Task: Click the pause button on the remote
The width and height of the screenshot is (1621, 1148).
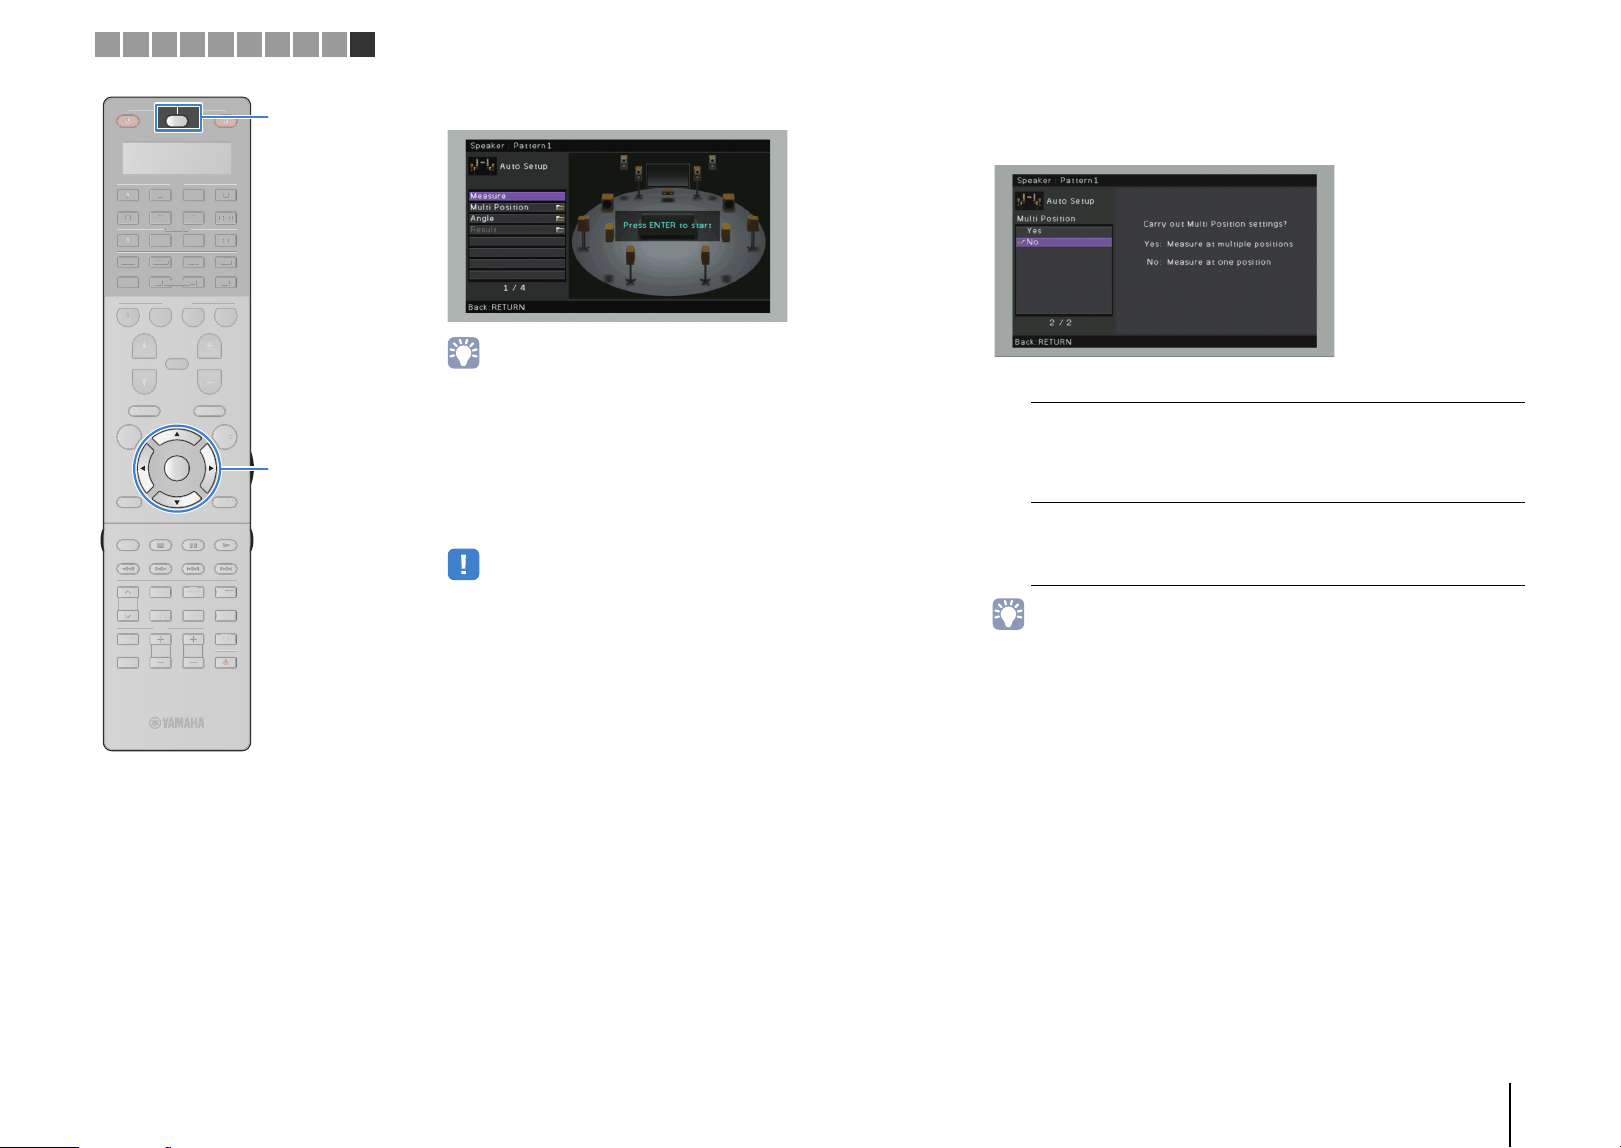Action: tap(193, 545)
